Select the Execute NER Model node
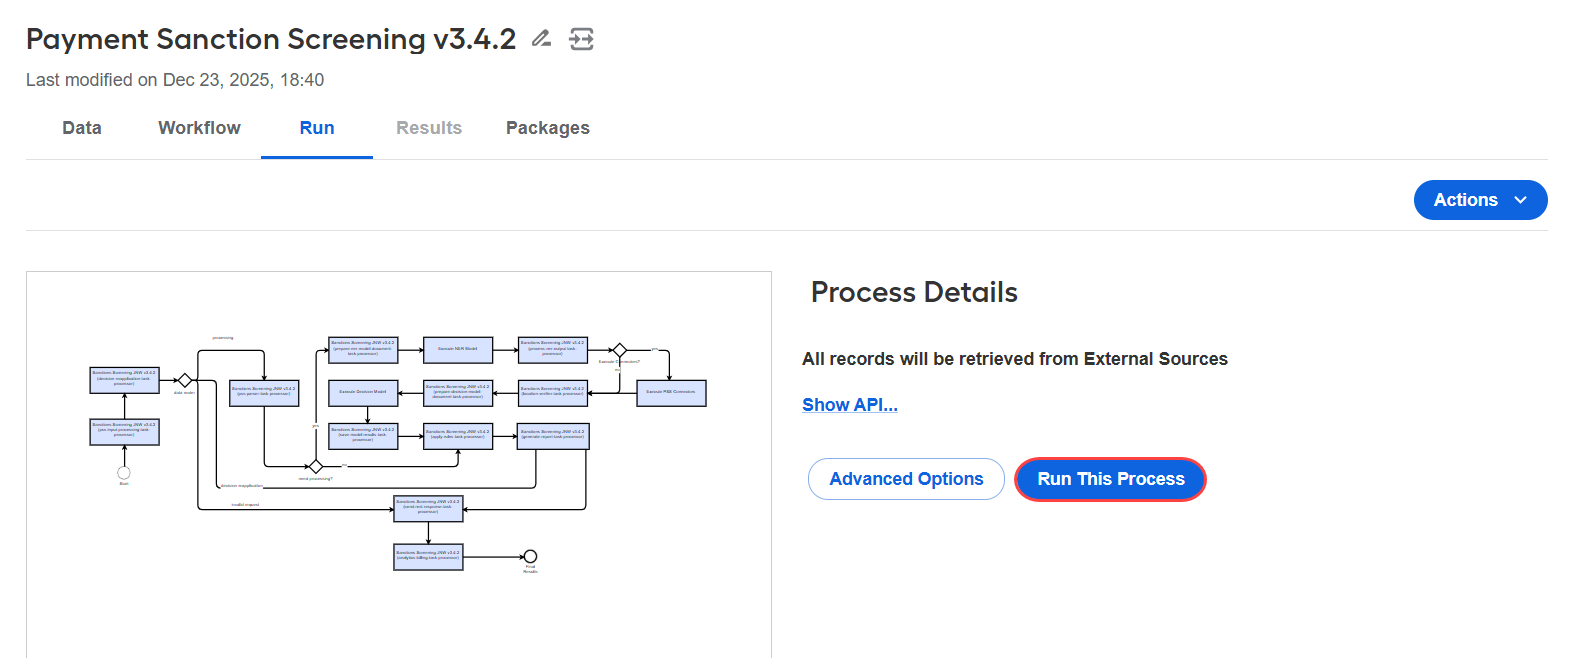Image resolution: width=1574 pixels, height=658 pixels. (458, 349)
